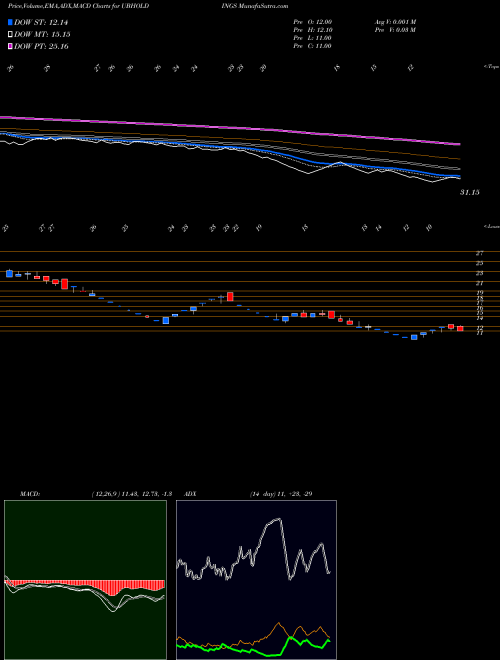Click the '<Lows' row label
This screenshot has height=660, width=500.
click(x=491, y=226)
